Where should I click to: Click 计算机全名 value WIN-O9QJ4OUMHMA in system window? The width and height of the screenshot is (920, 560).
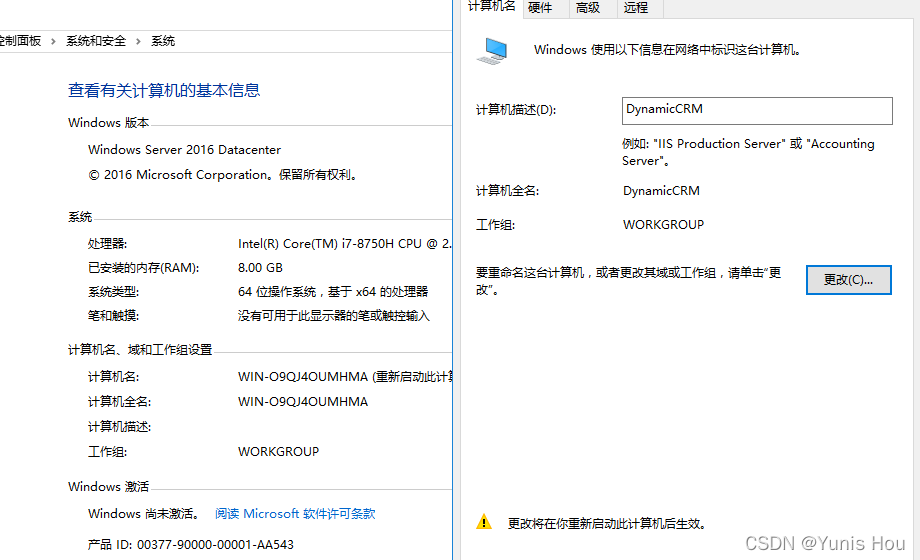303,402
